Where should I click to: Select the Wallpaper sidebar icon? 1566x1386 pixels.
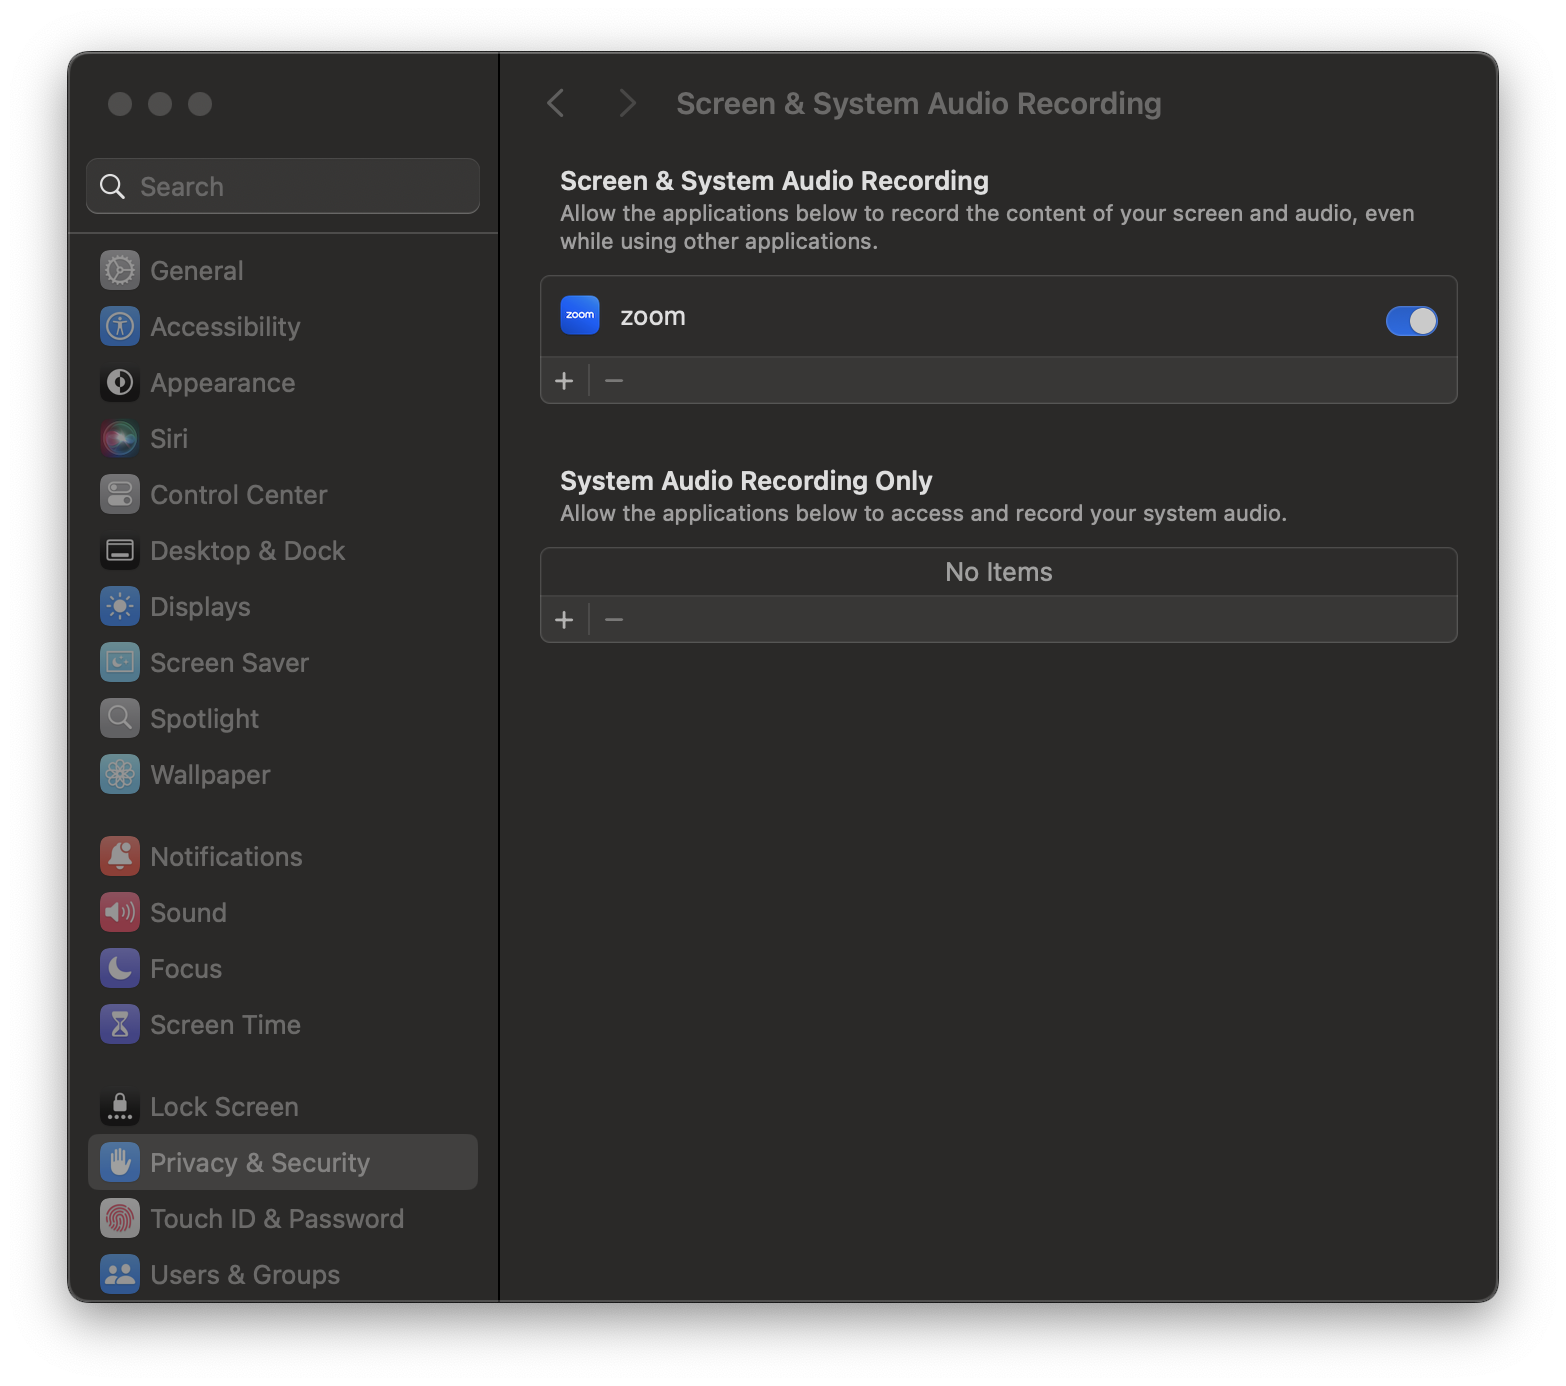point(119,774)
